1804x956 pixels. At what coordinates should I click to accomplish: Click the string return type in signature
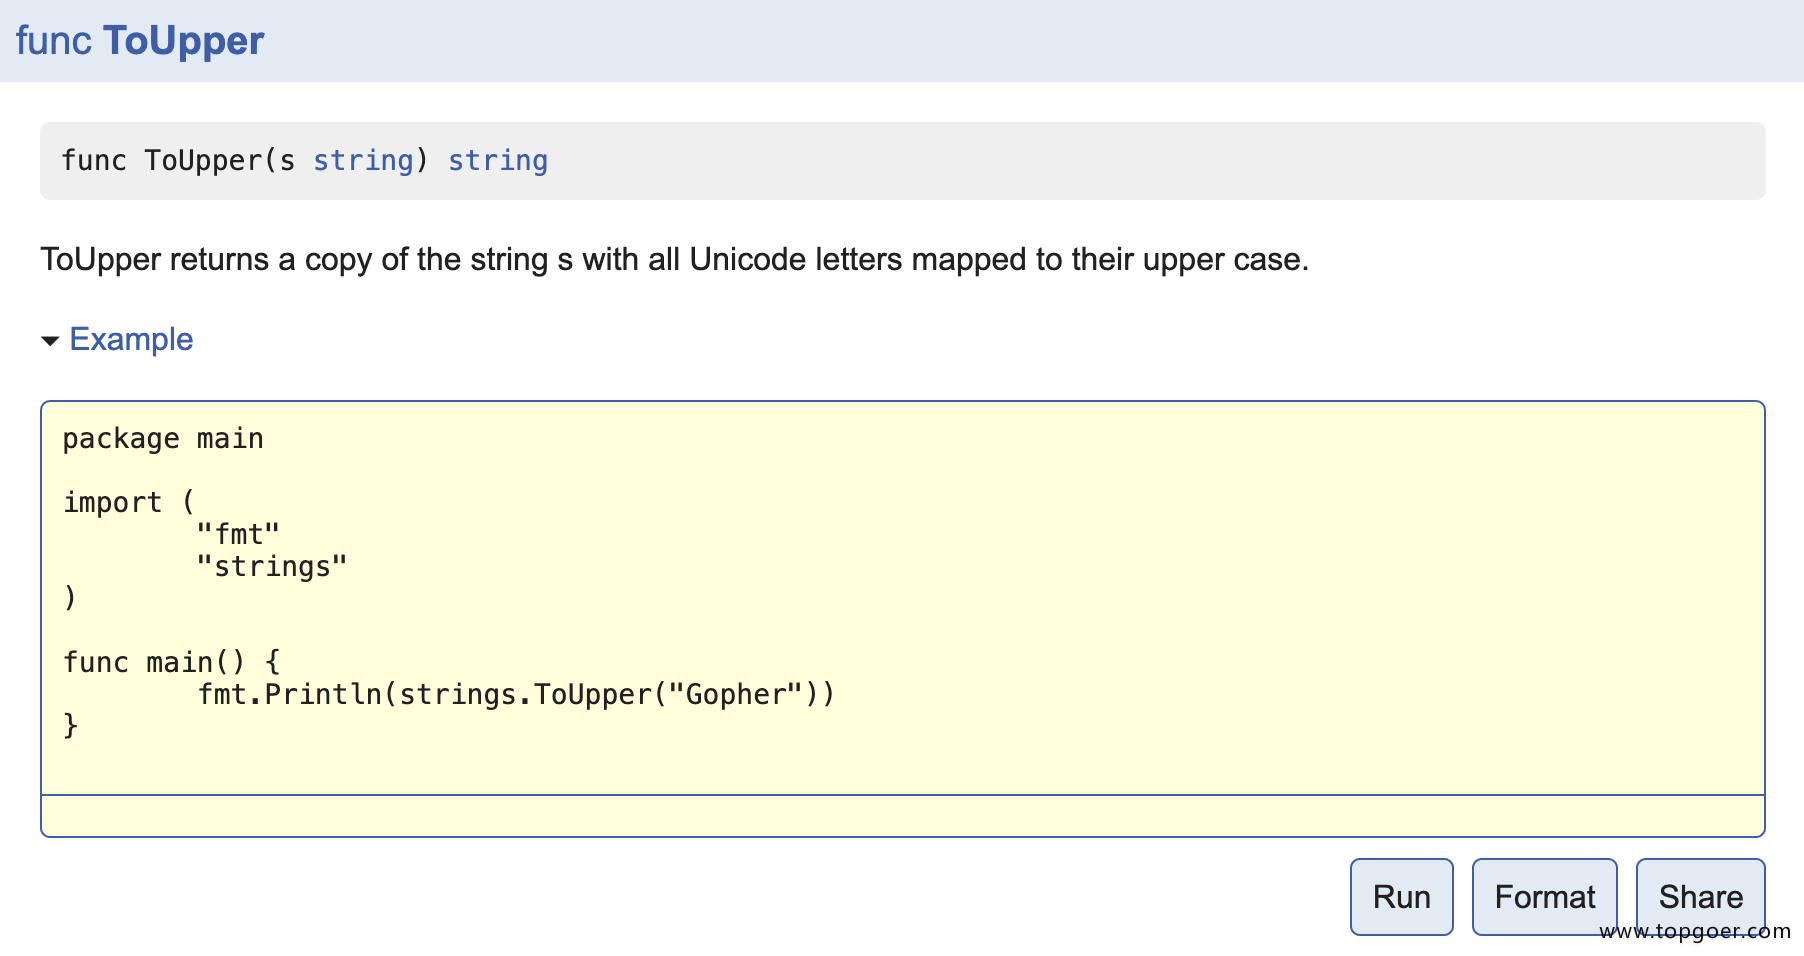point(497,160)
